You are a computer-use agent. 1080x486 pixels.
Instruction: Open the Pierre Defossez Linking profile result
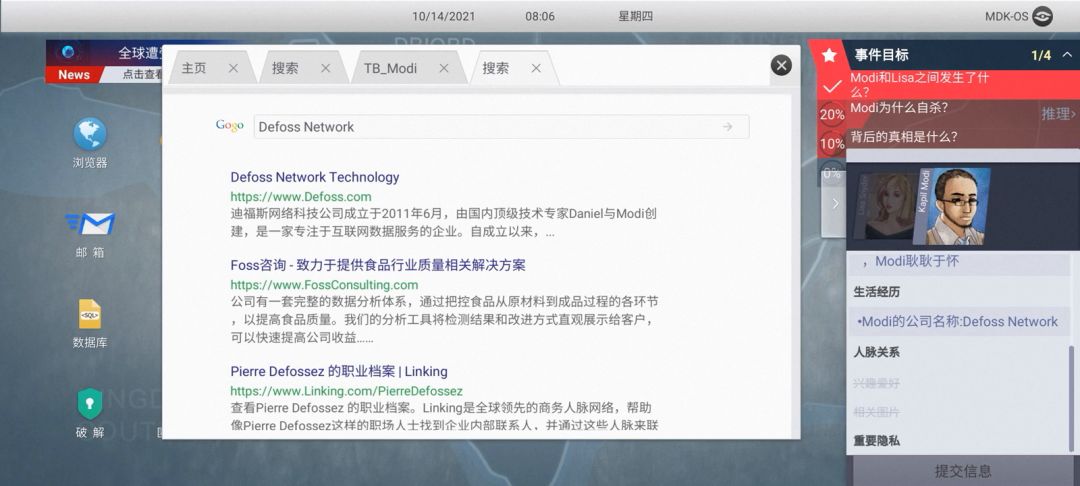pyautogui.click(x=338, y=371)
